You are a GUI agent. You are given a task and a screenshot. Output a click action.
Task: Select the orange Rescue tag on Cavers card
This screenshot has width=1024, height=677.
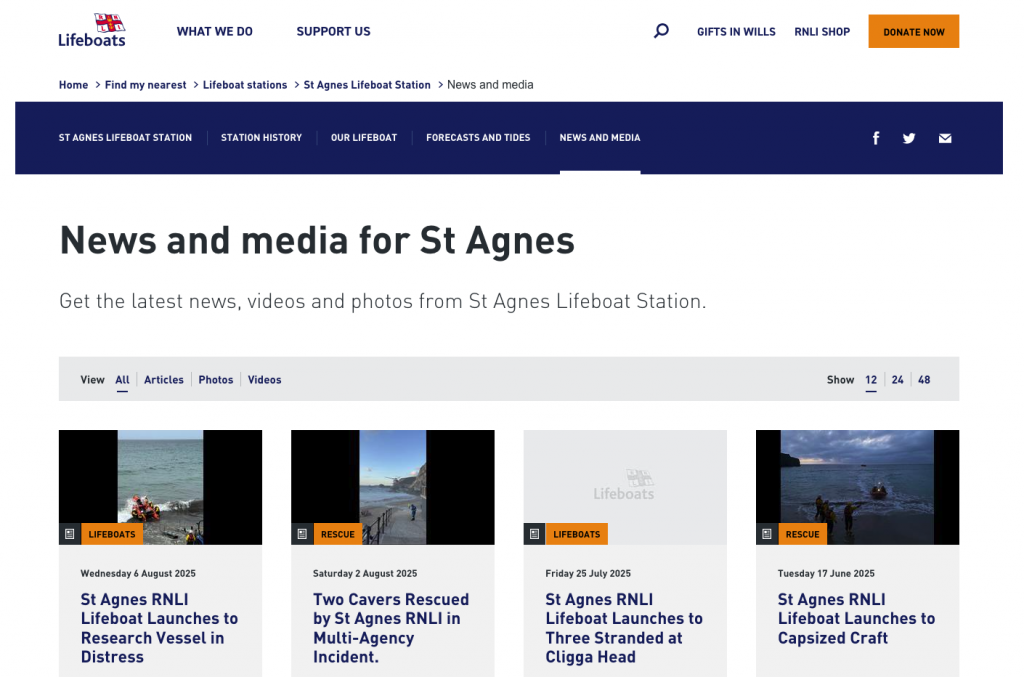pos(338,534)
